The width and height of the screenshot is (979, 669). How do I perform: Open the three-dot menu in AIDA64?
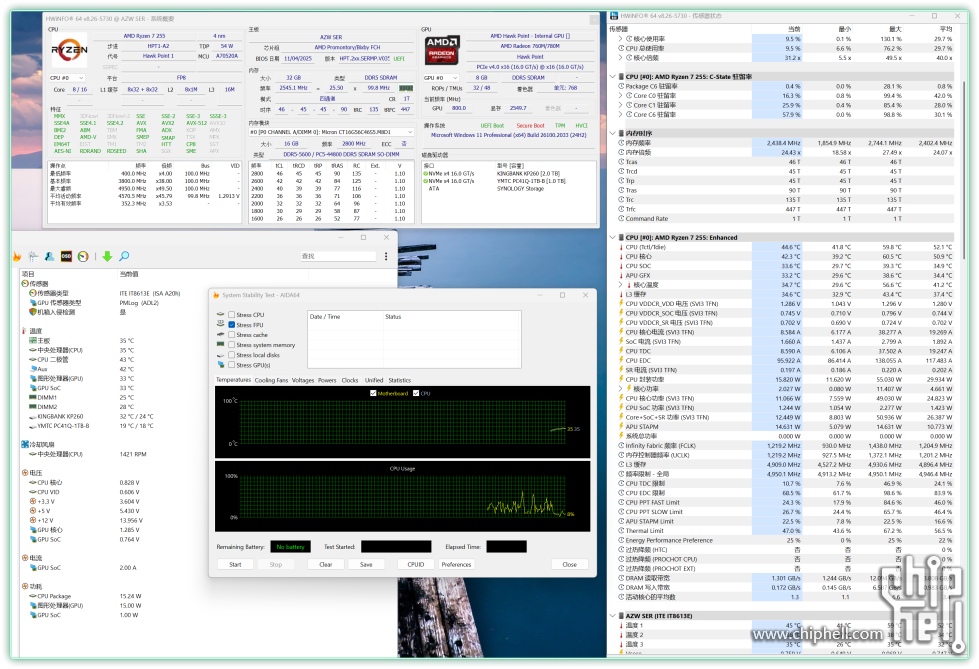tap(387, 257)
